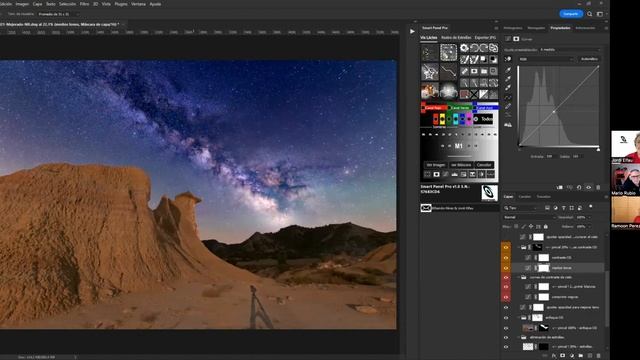The height and width of the screenshot is (360, 640).
Task: Select the edit curve points tool
Action: click(x=508, y=98)
